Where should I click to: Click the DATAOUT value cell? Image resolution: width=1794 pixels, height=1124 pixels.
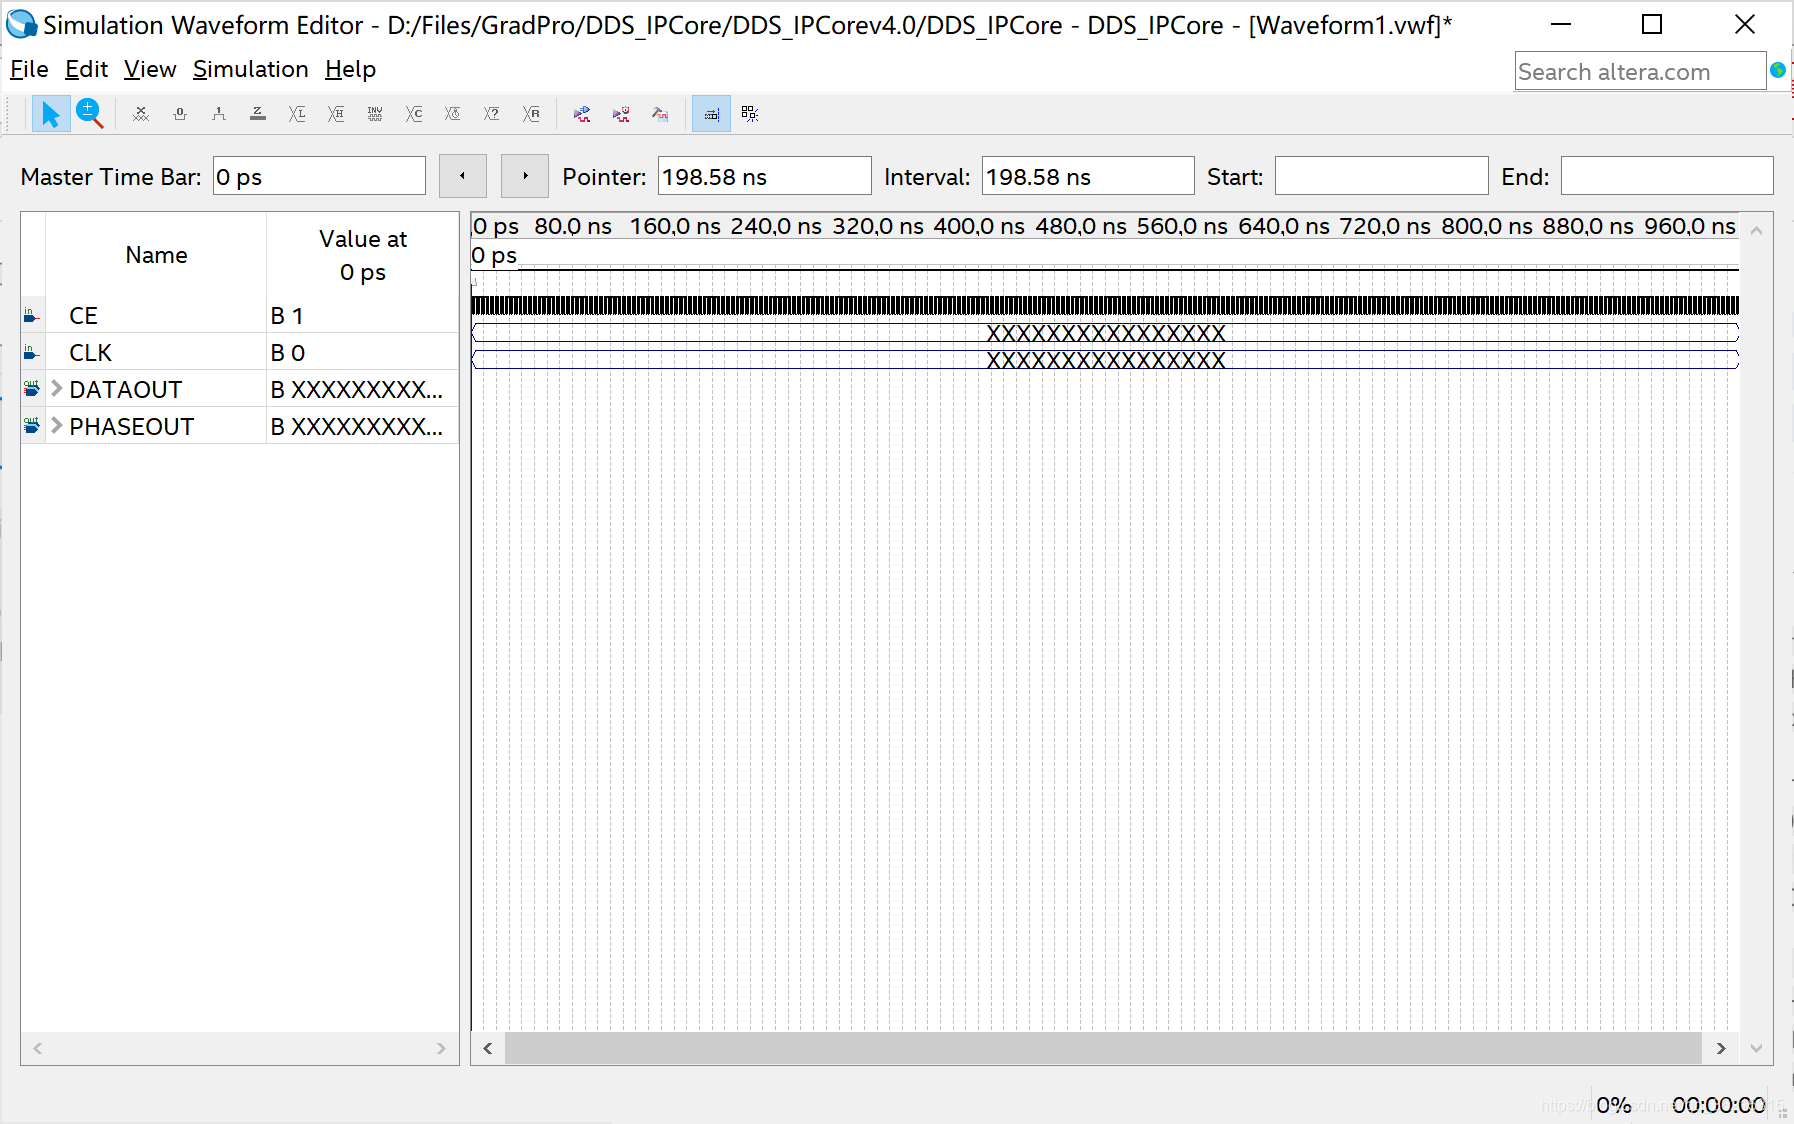tap(362, 389)
